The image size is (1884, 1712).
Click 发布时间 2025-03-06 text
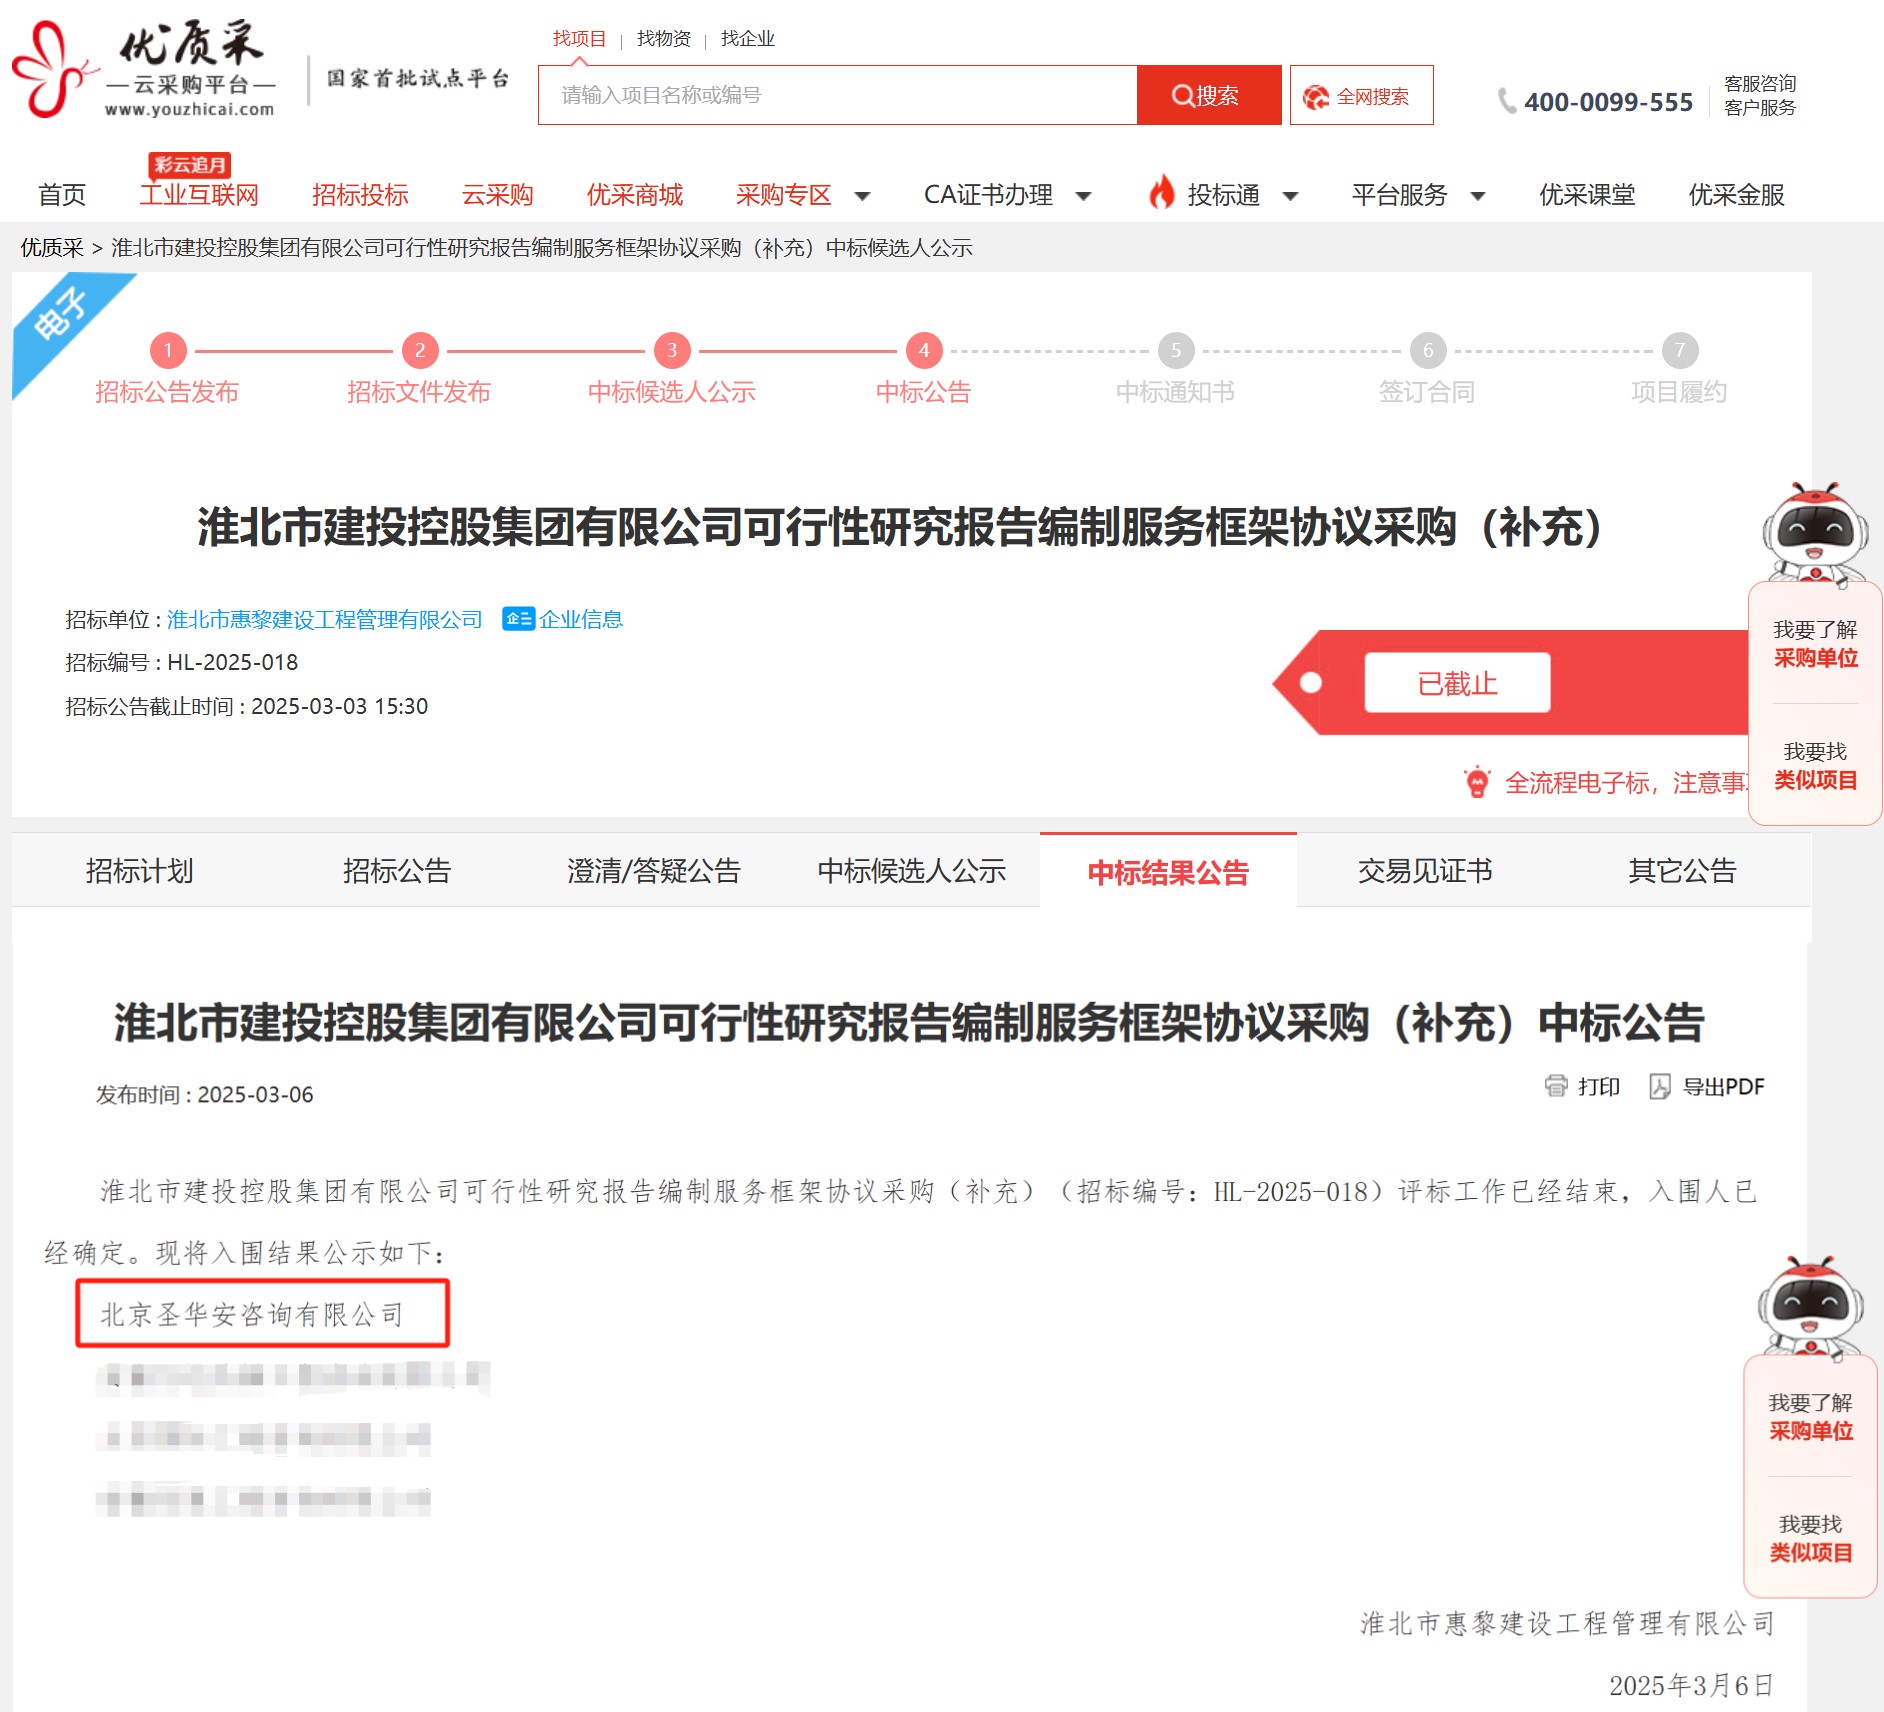tap(205, 1095)
